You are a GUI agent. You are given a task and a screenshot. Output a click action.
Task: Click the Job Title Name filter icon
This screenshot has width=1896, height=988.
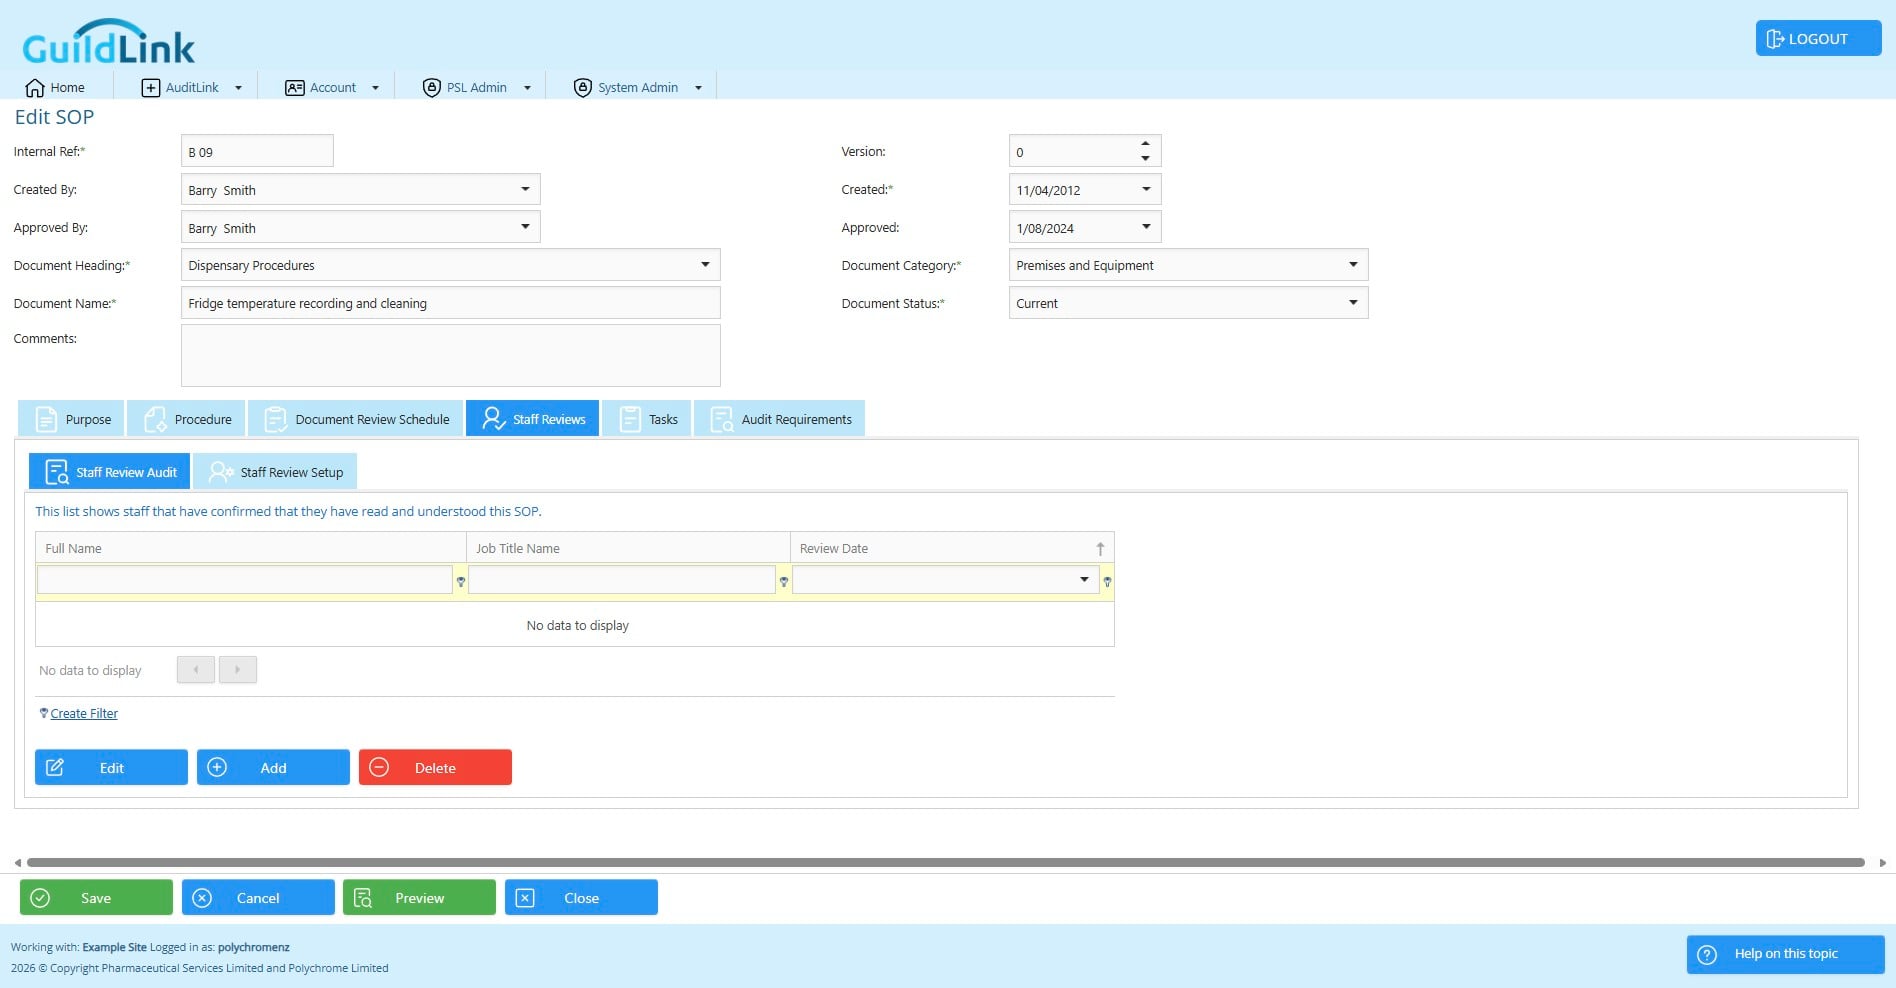pos(784,581)
